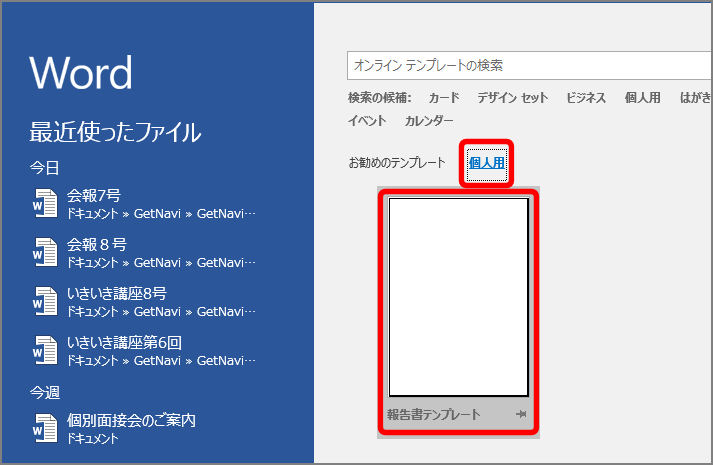Click the Word document icon beside 個別面接会のご案内

pos(45,428)
